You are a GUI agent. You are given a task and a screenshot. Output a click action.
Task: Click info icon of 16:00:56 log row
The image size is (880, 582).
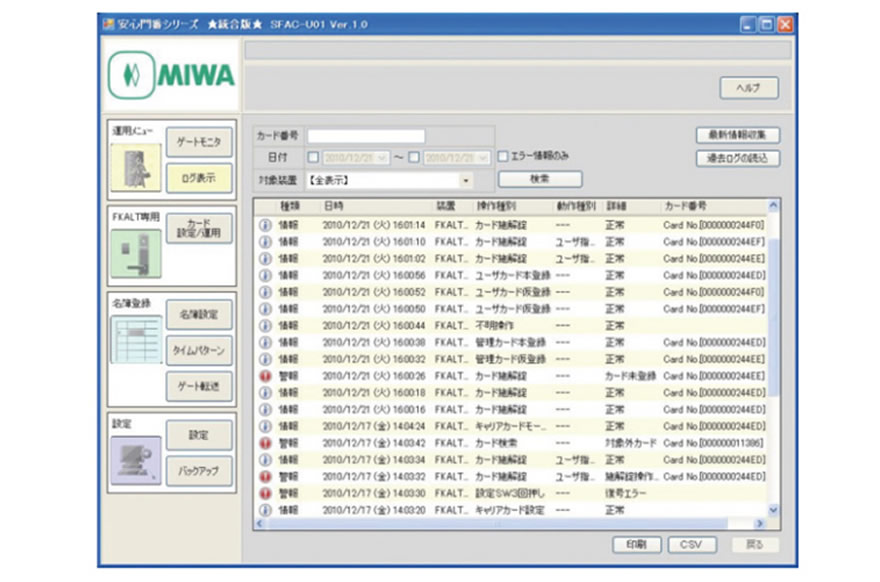coord(265,276)
